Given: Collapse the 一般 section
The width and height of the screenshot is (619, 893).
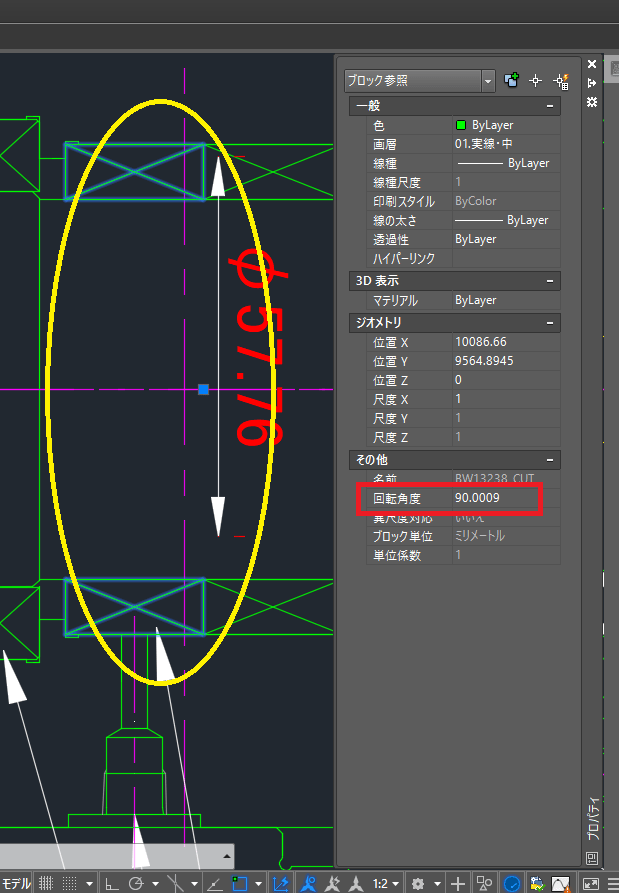Looking at the screenshot, I should [550, 106].
